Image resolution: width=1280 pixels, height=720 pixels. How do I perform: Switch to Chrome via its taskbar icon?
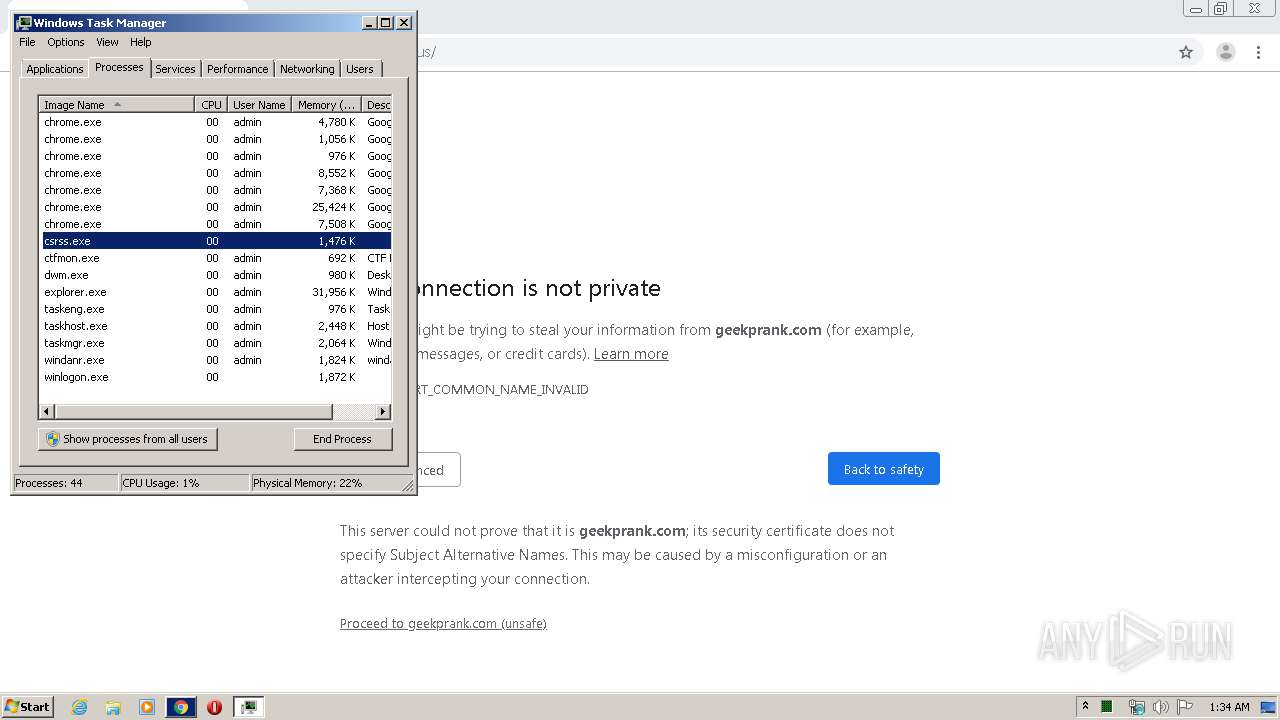181,707
